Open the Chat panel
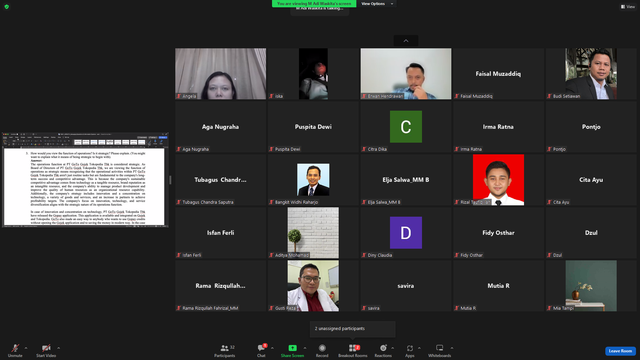This screenshot has height=360, width=640. [261, 350]
